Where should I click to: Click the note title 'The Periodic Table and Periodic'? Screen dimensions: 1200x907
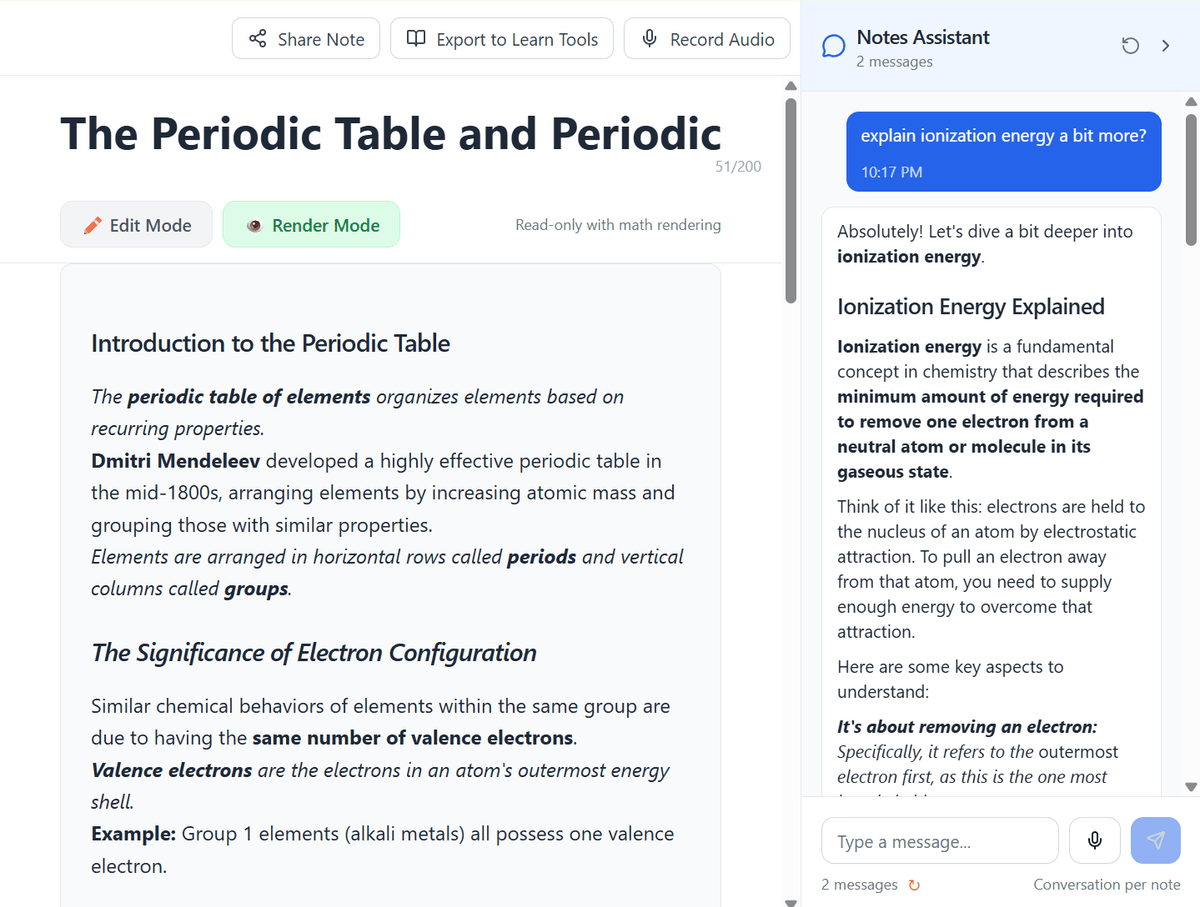pos(391,134)
